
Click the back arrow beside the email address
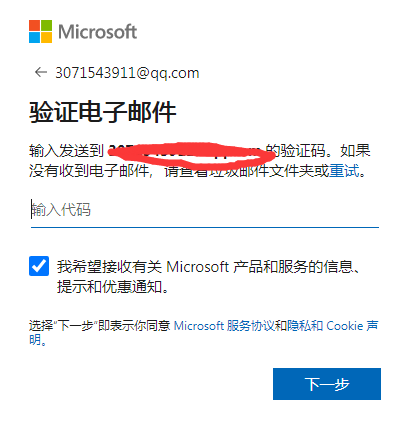coord(41,72)
